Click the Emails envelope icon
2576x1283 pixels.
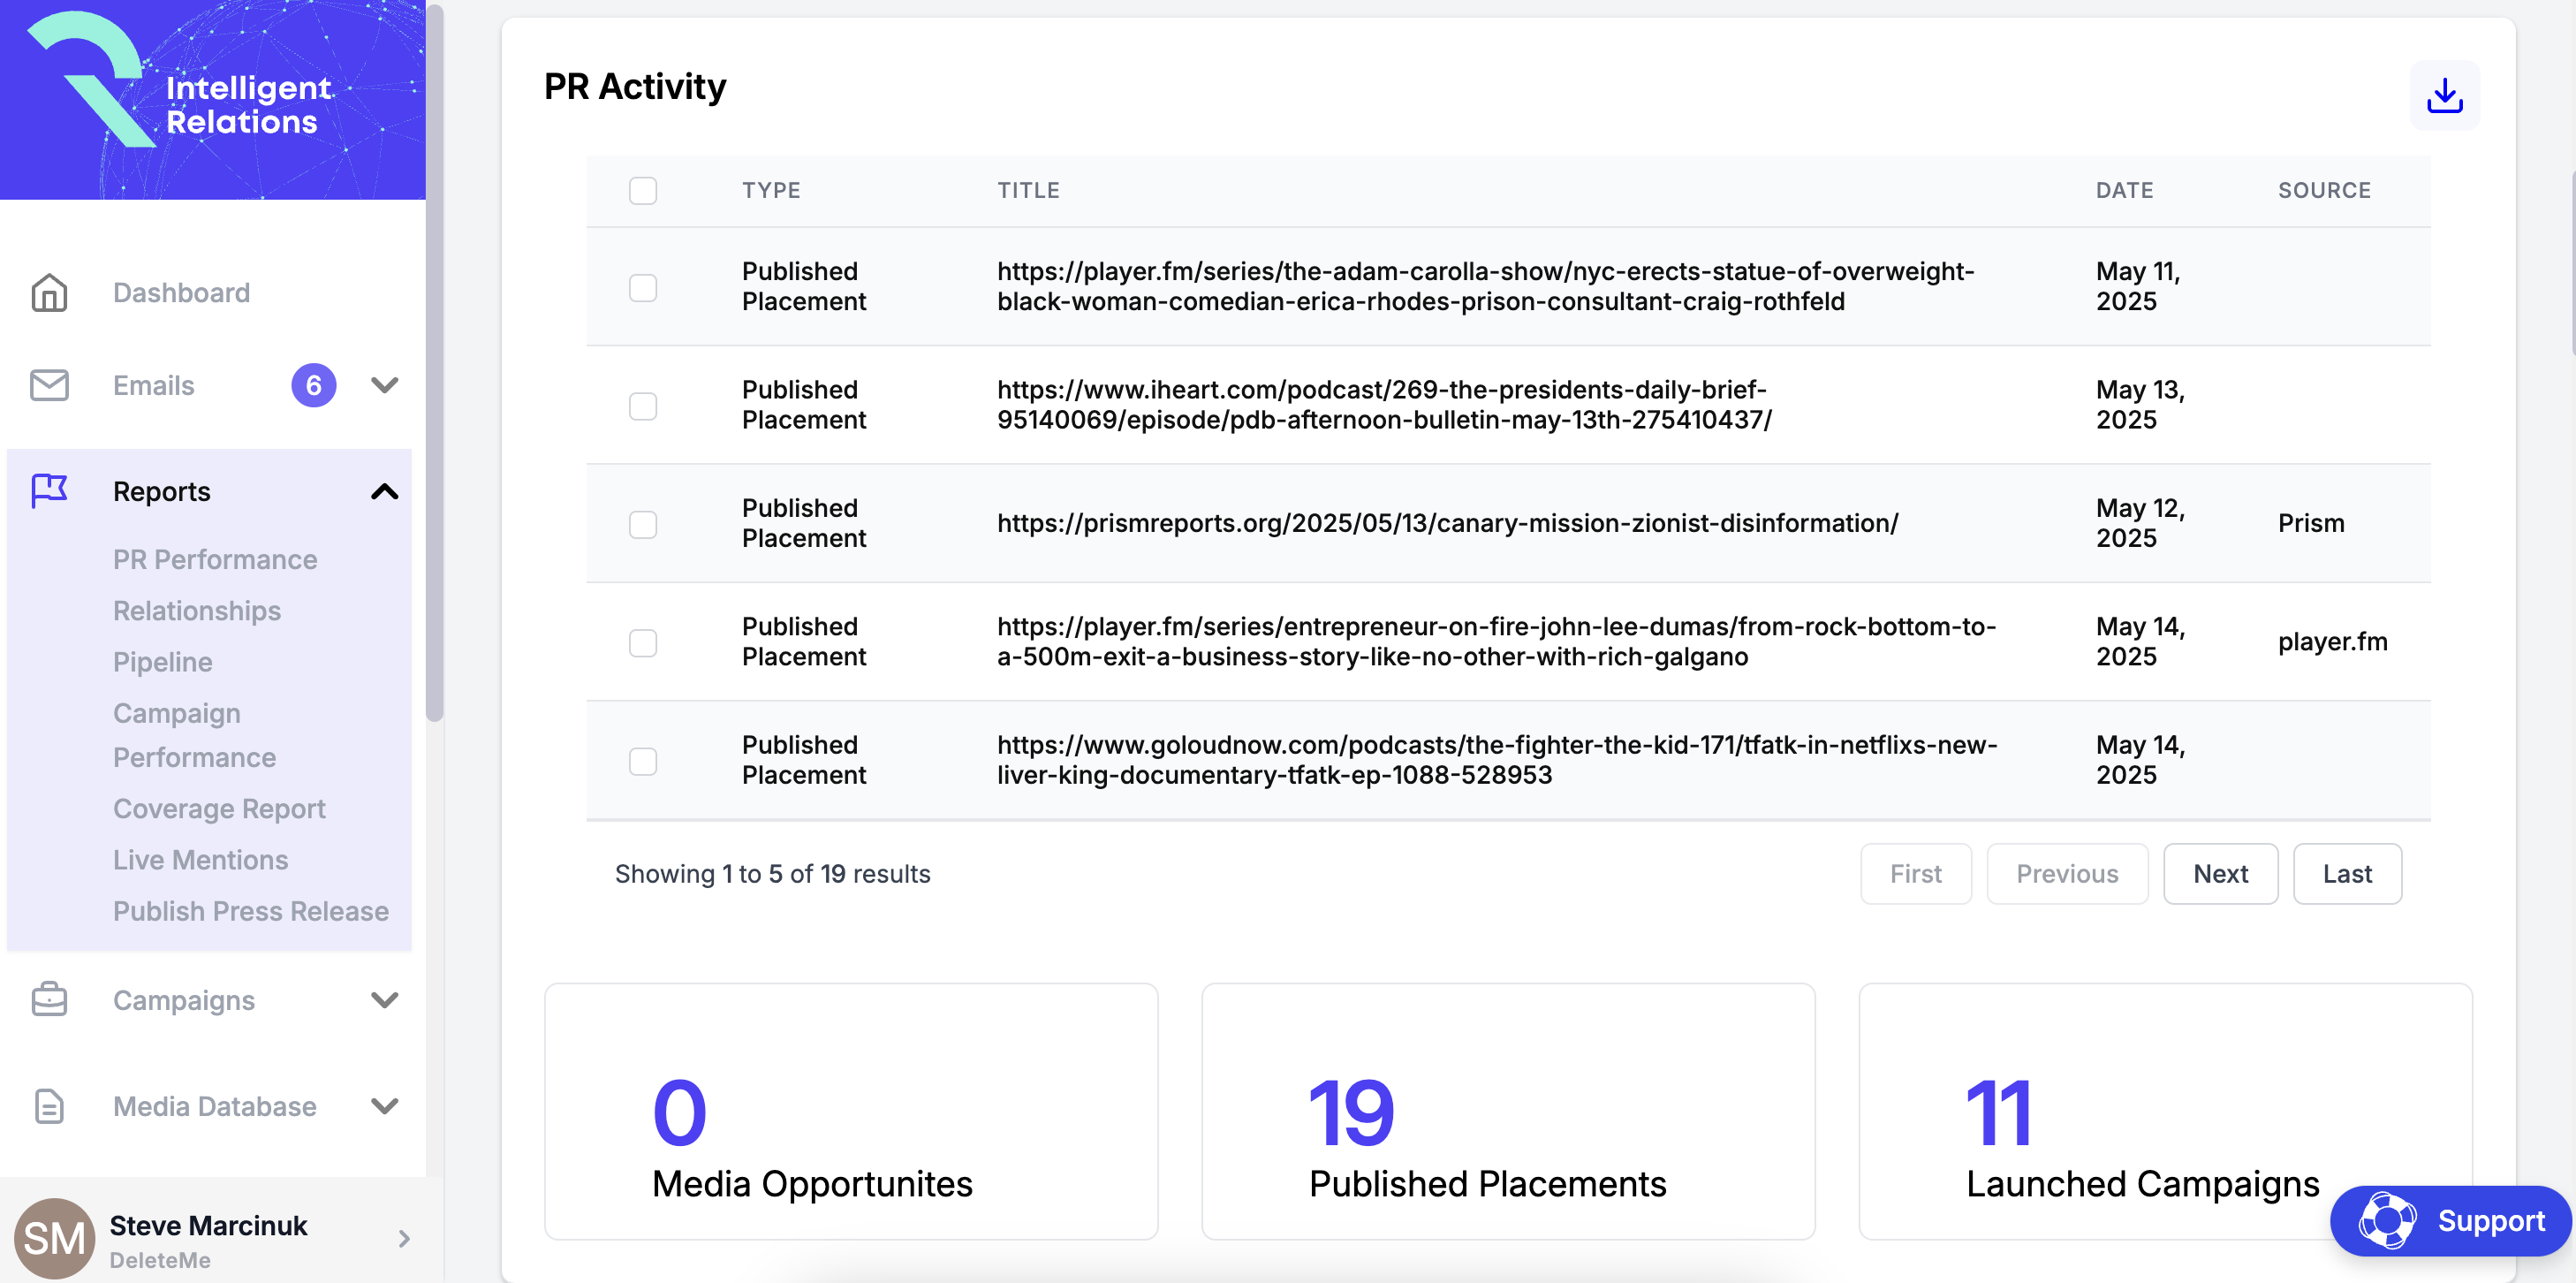click(49, 385)
